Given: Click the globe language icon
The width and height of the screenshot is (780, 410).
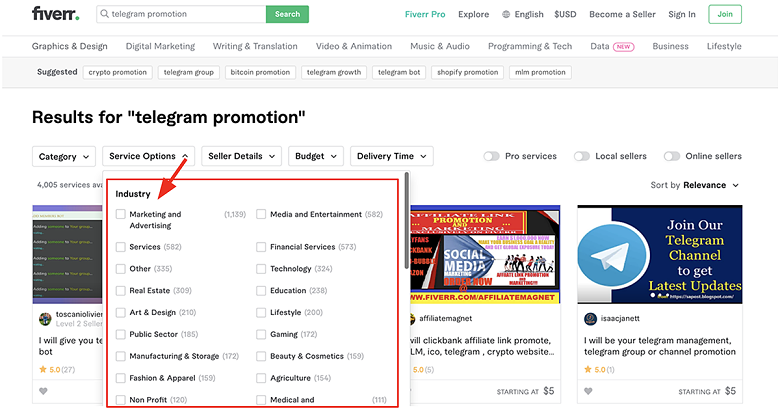Looking at the screenshot, I should pyautogui.click(x=506, y=14).
